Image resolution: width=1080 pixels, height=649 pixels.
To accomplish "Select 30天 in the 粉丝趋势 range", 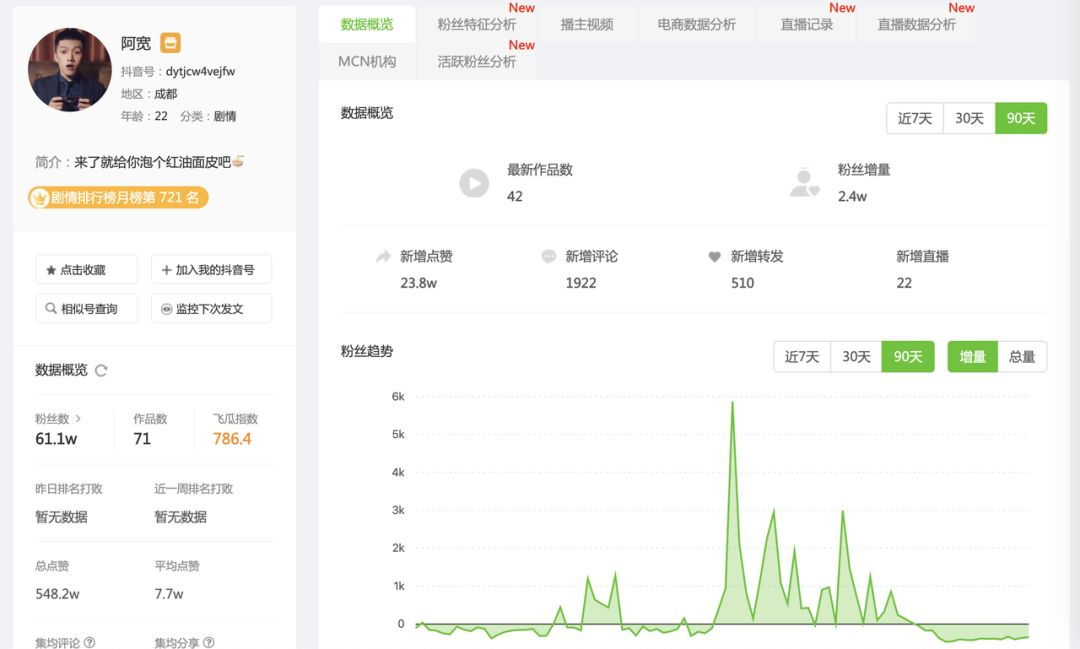I will [x=856, y=357].
